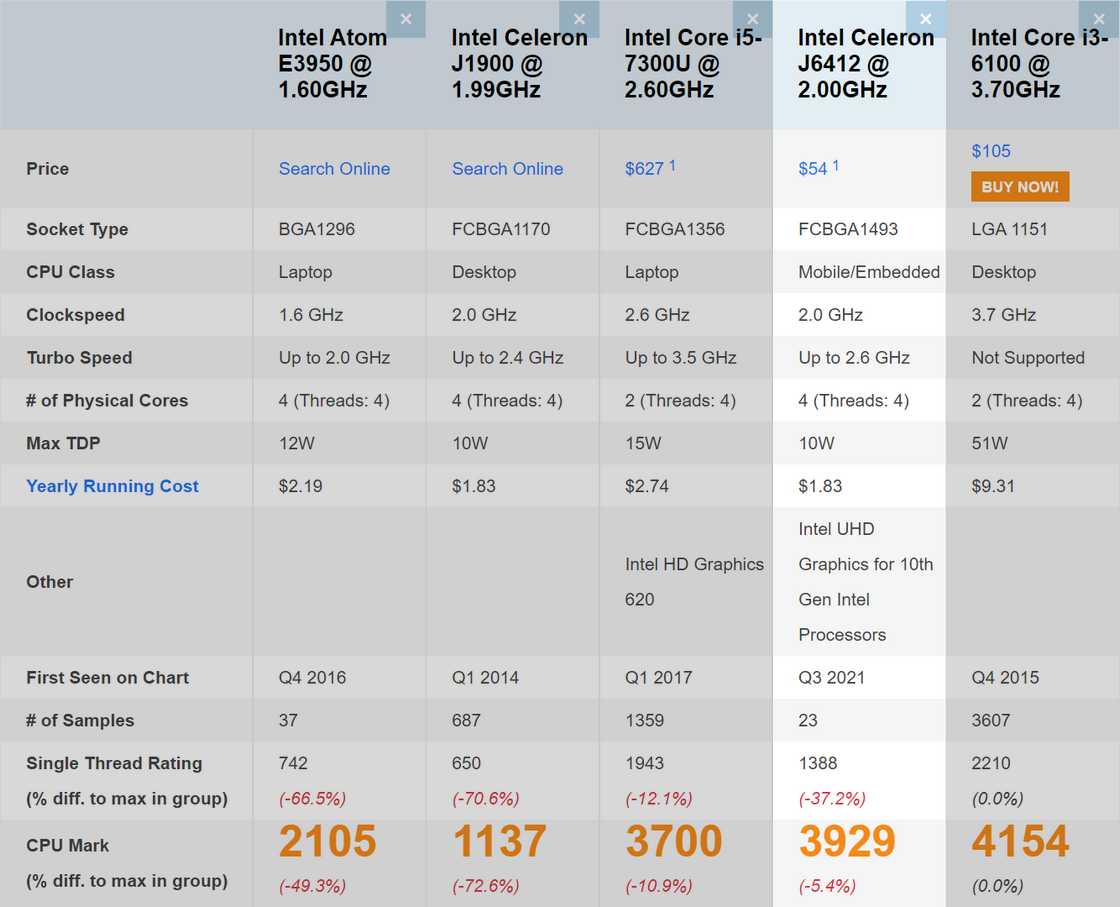Click the 12W Max TDP value

click(296, 444)
